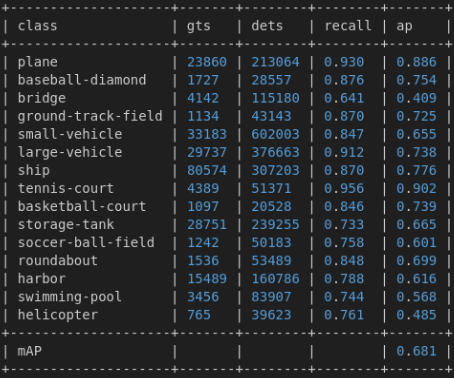Click harbor recall value 0.788
This screenshot has width=454, height=378.
coord(344,278)
